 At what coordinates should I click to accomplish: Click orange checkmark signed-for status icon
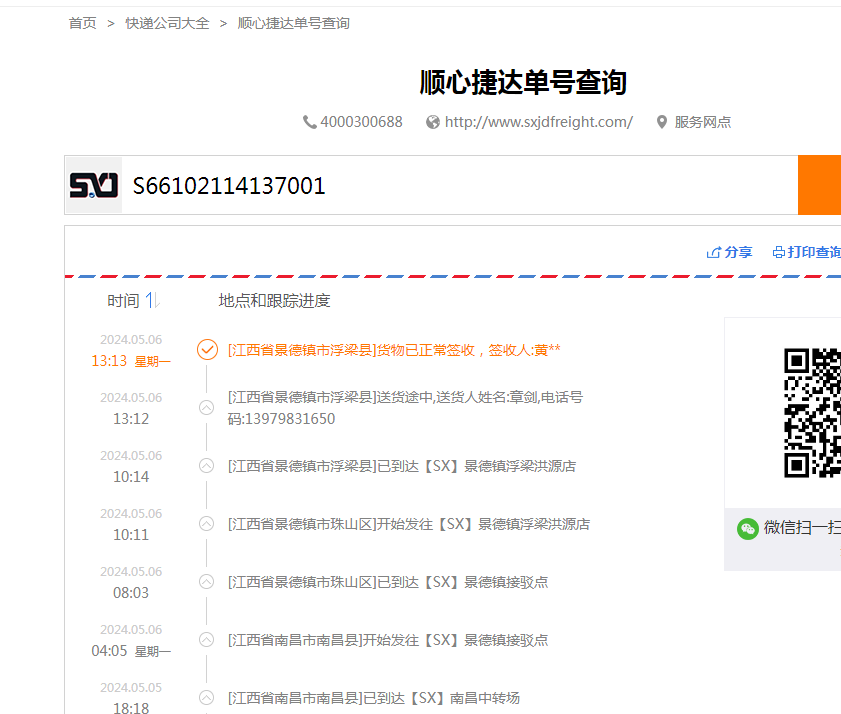pos(207,350)
